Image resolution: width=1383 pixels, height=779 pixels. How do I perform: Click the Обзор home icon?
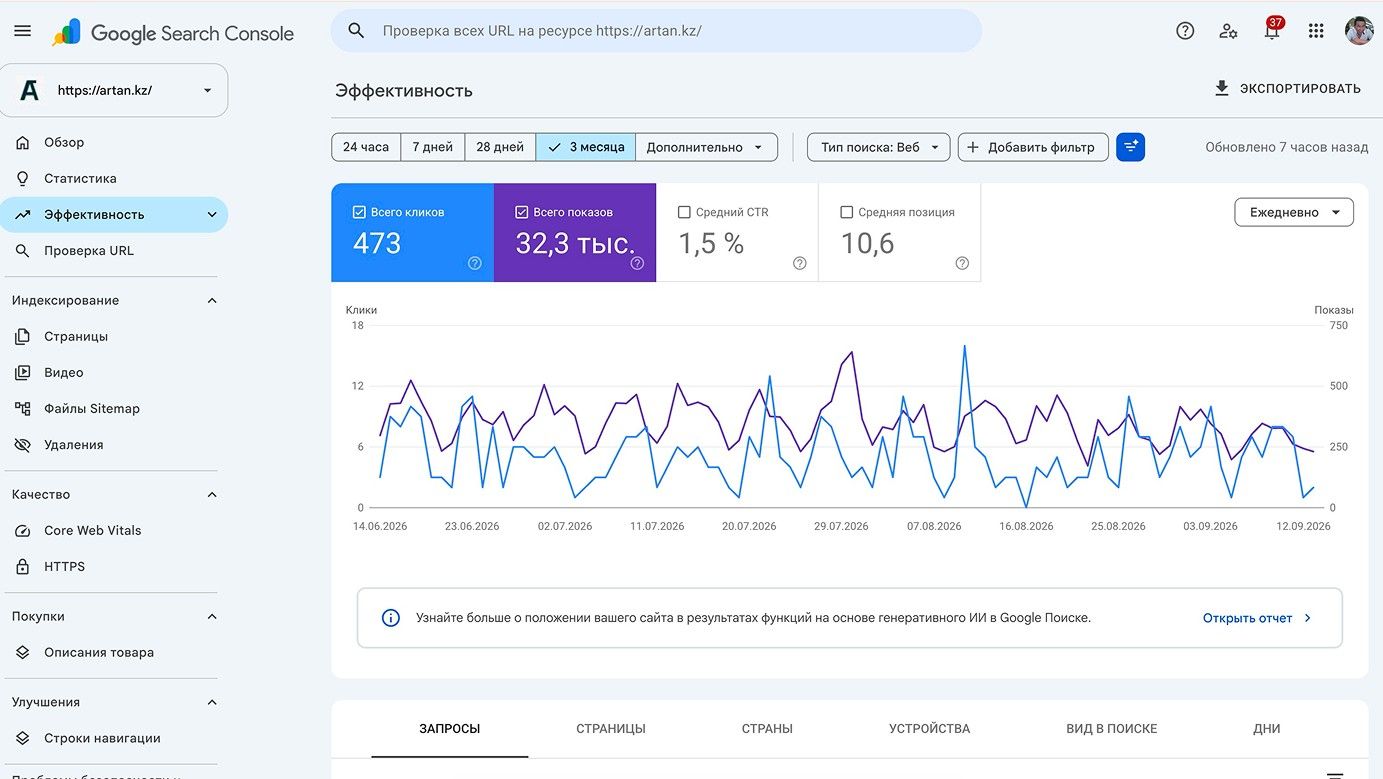coord(23,143)
